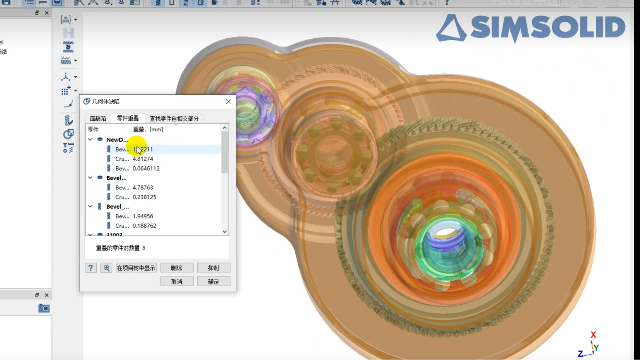640x360 pixels.
Task: Open the 查找零件自相交部分 tab
Action: [174, 118]
